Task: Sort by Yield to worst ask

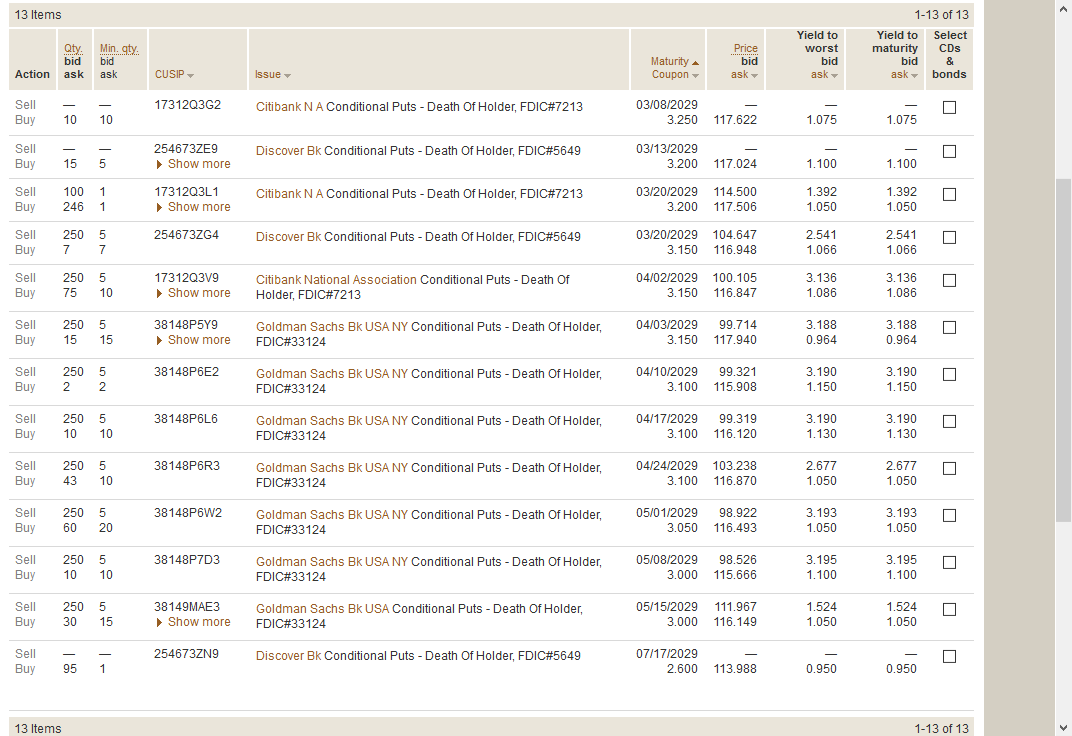Action: [825, 74]
